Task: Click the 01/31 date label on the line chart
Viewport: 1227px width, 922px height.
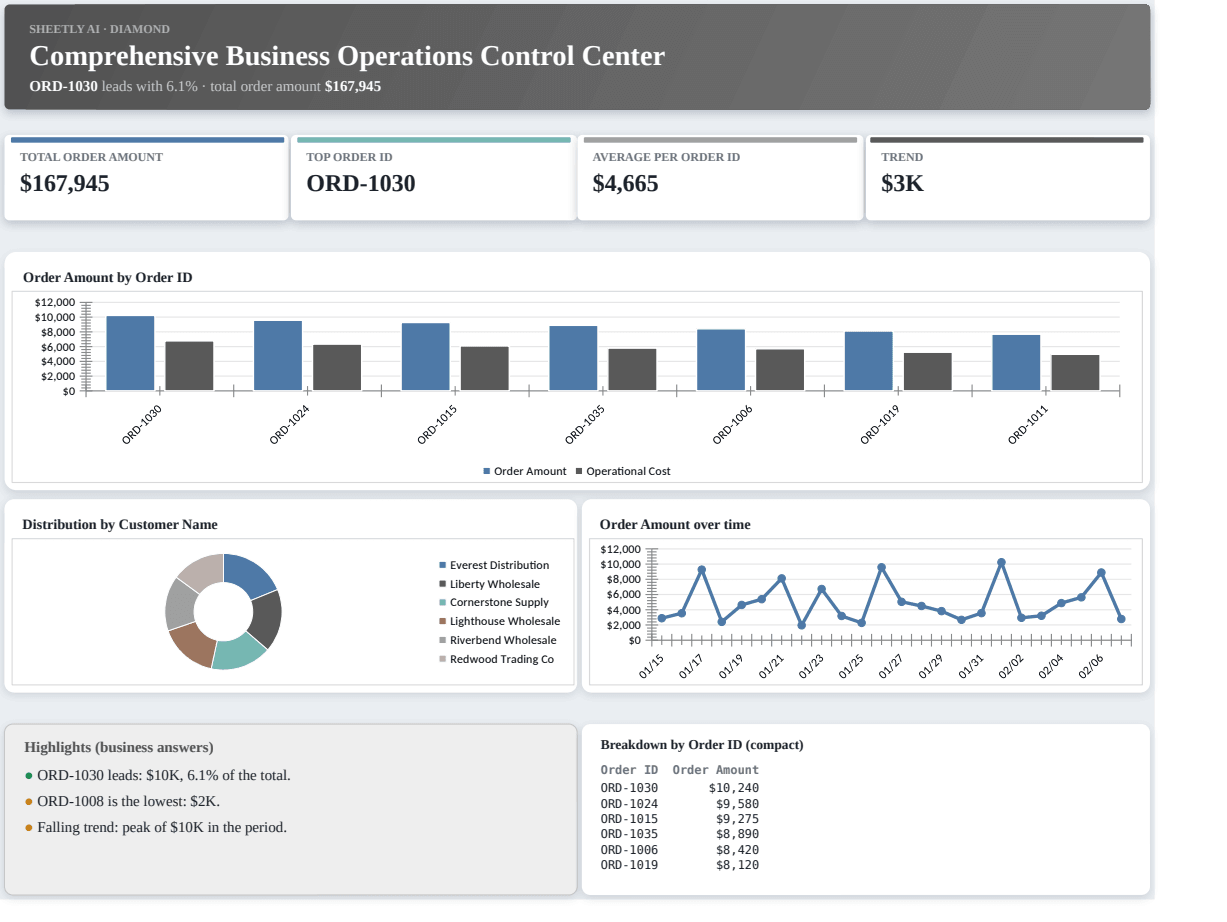Action: pyautogui.click(x=971, y=667)
